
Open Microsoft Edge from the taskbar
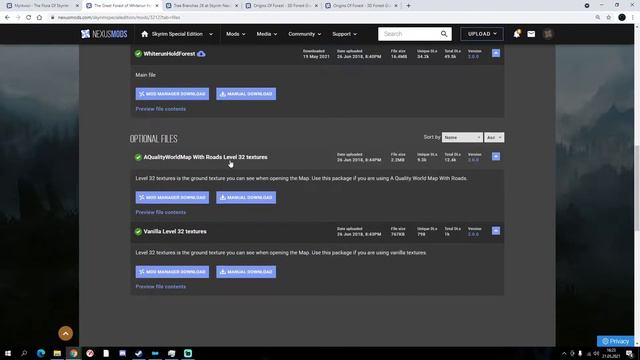coord(41,353)
